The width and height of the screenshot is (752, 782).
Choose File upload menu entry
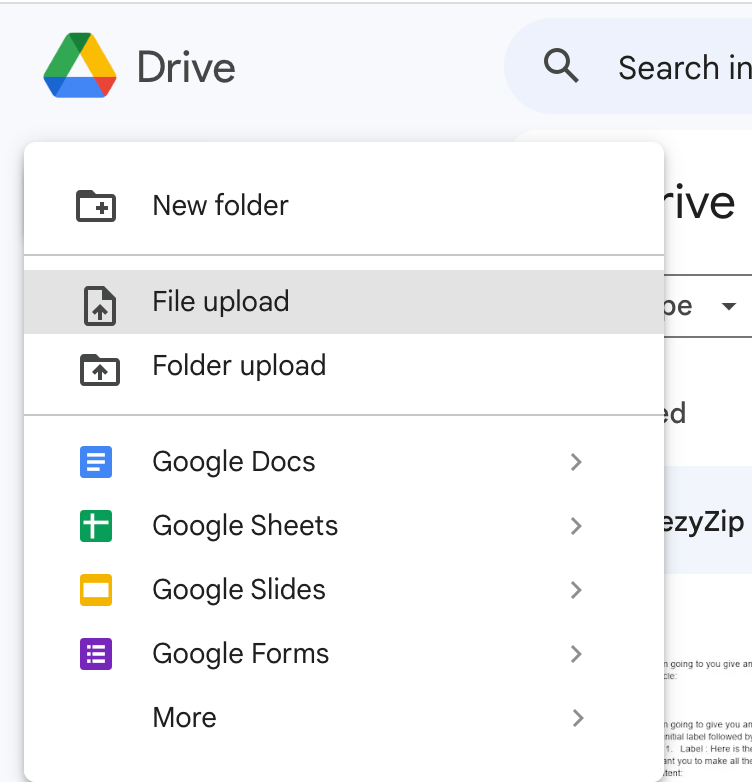coord(344,302)
